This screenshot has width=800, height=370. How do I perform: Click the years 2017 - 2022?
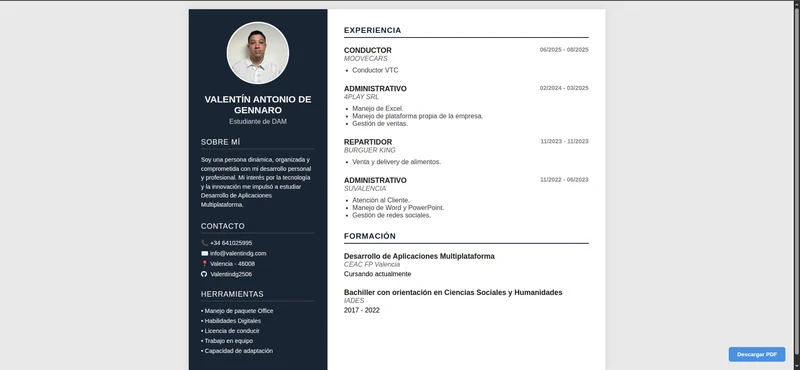click(x=362, y=310)
